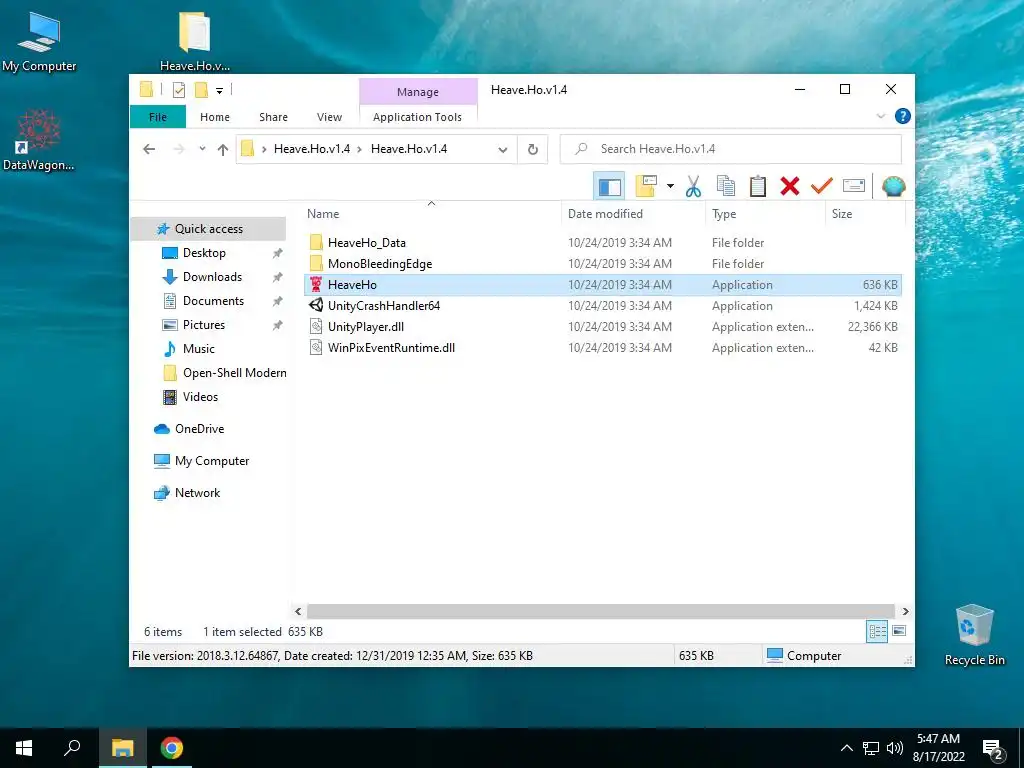This screenshot has width=1024, height=768.
Task: Click the Search Heave.Ho.v1.4 field
Action: point(731,149)
